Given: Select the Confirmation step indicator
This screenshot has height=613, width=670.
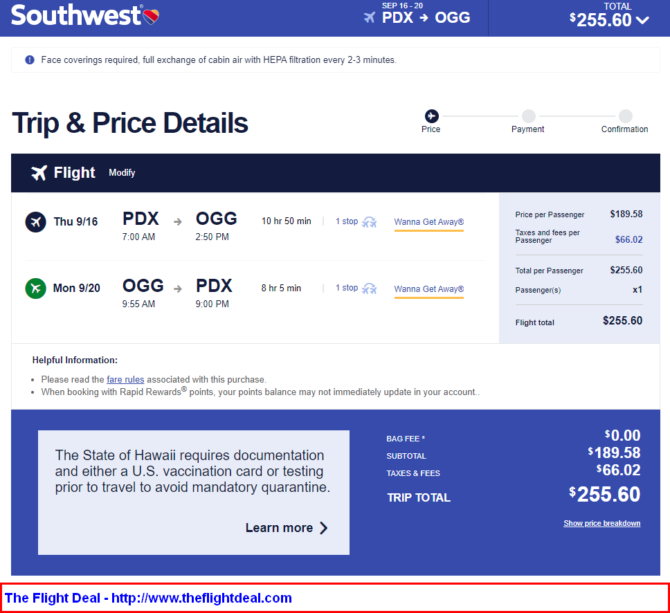Looking at the screenshot, I should click(626, 116).
